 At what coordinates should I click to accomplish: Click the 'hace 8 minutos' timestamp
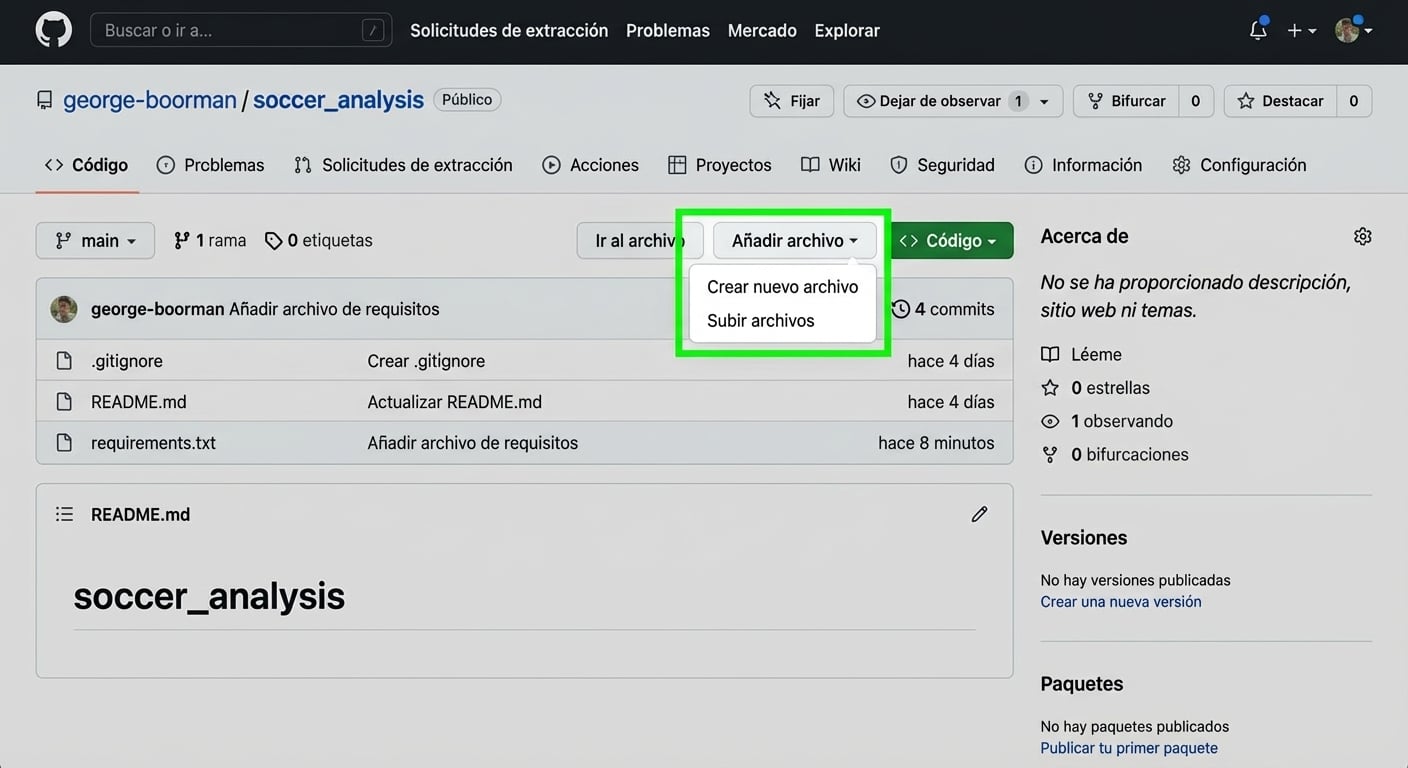[x=936, y=443]
